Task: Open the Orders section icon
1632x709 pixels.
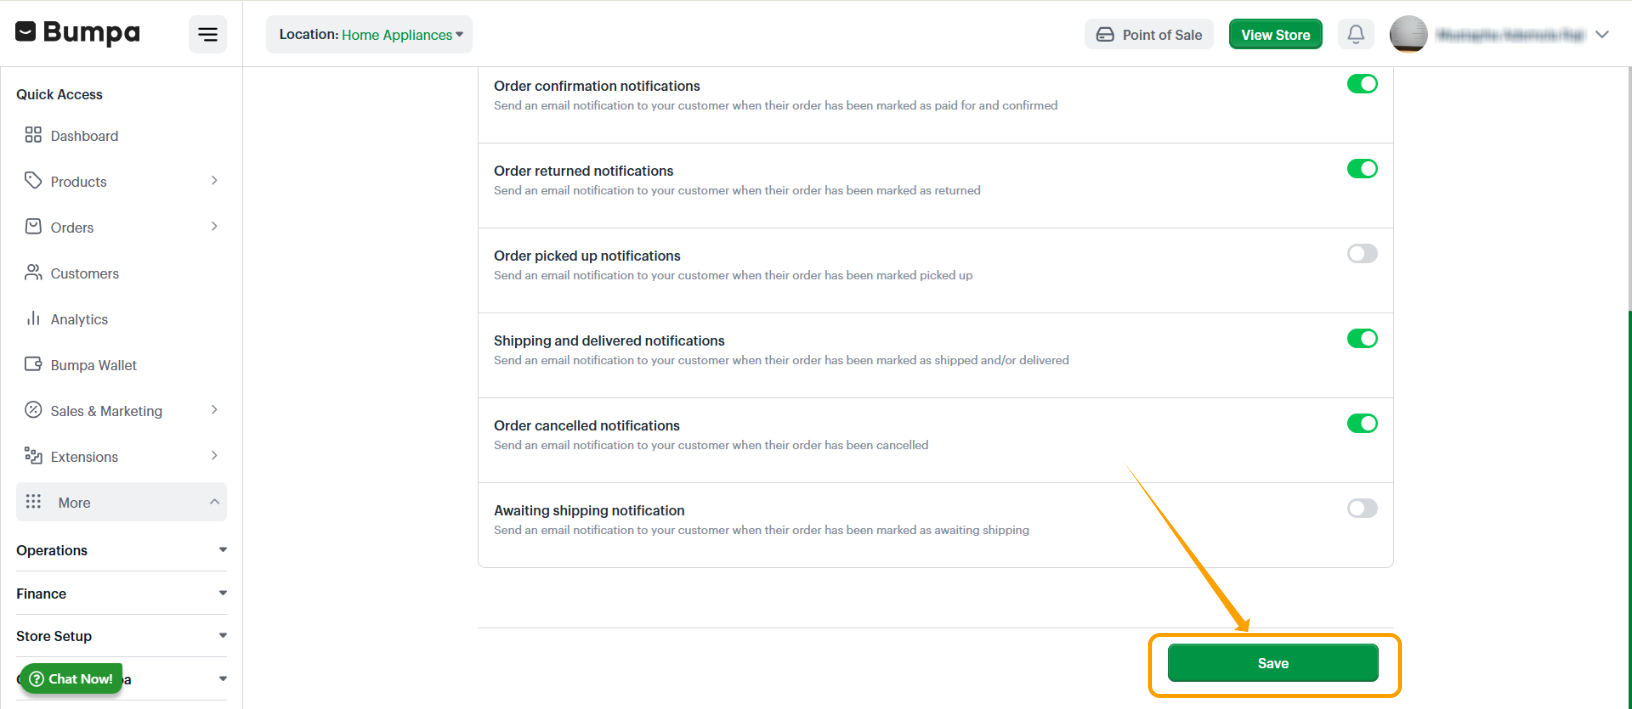Action: [x=34, y=227]
